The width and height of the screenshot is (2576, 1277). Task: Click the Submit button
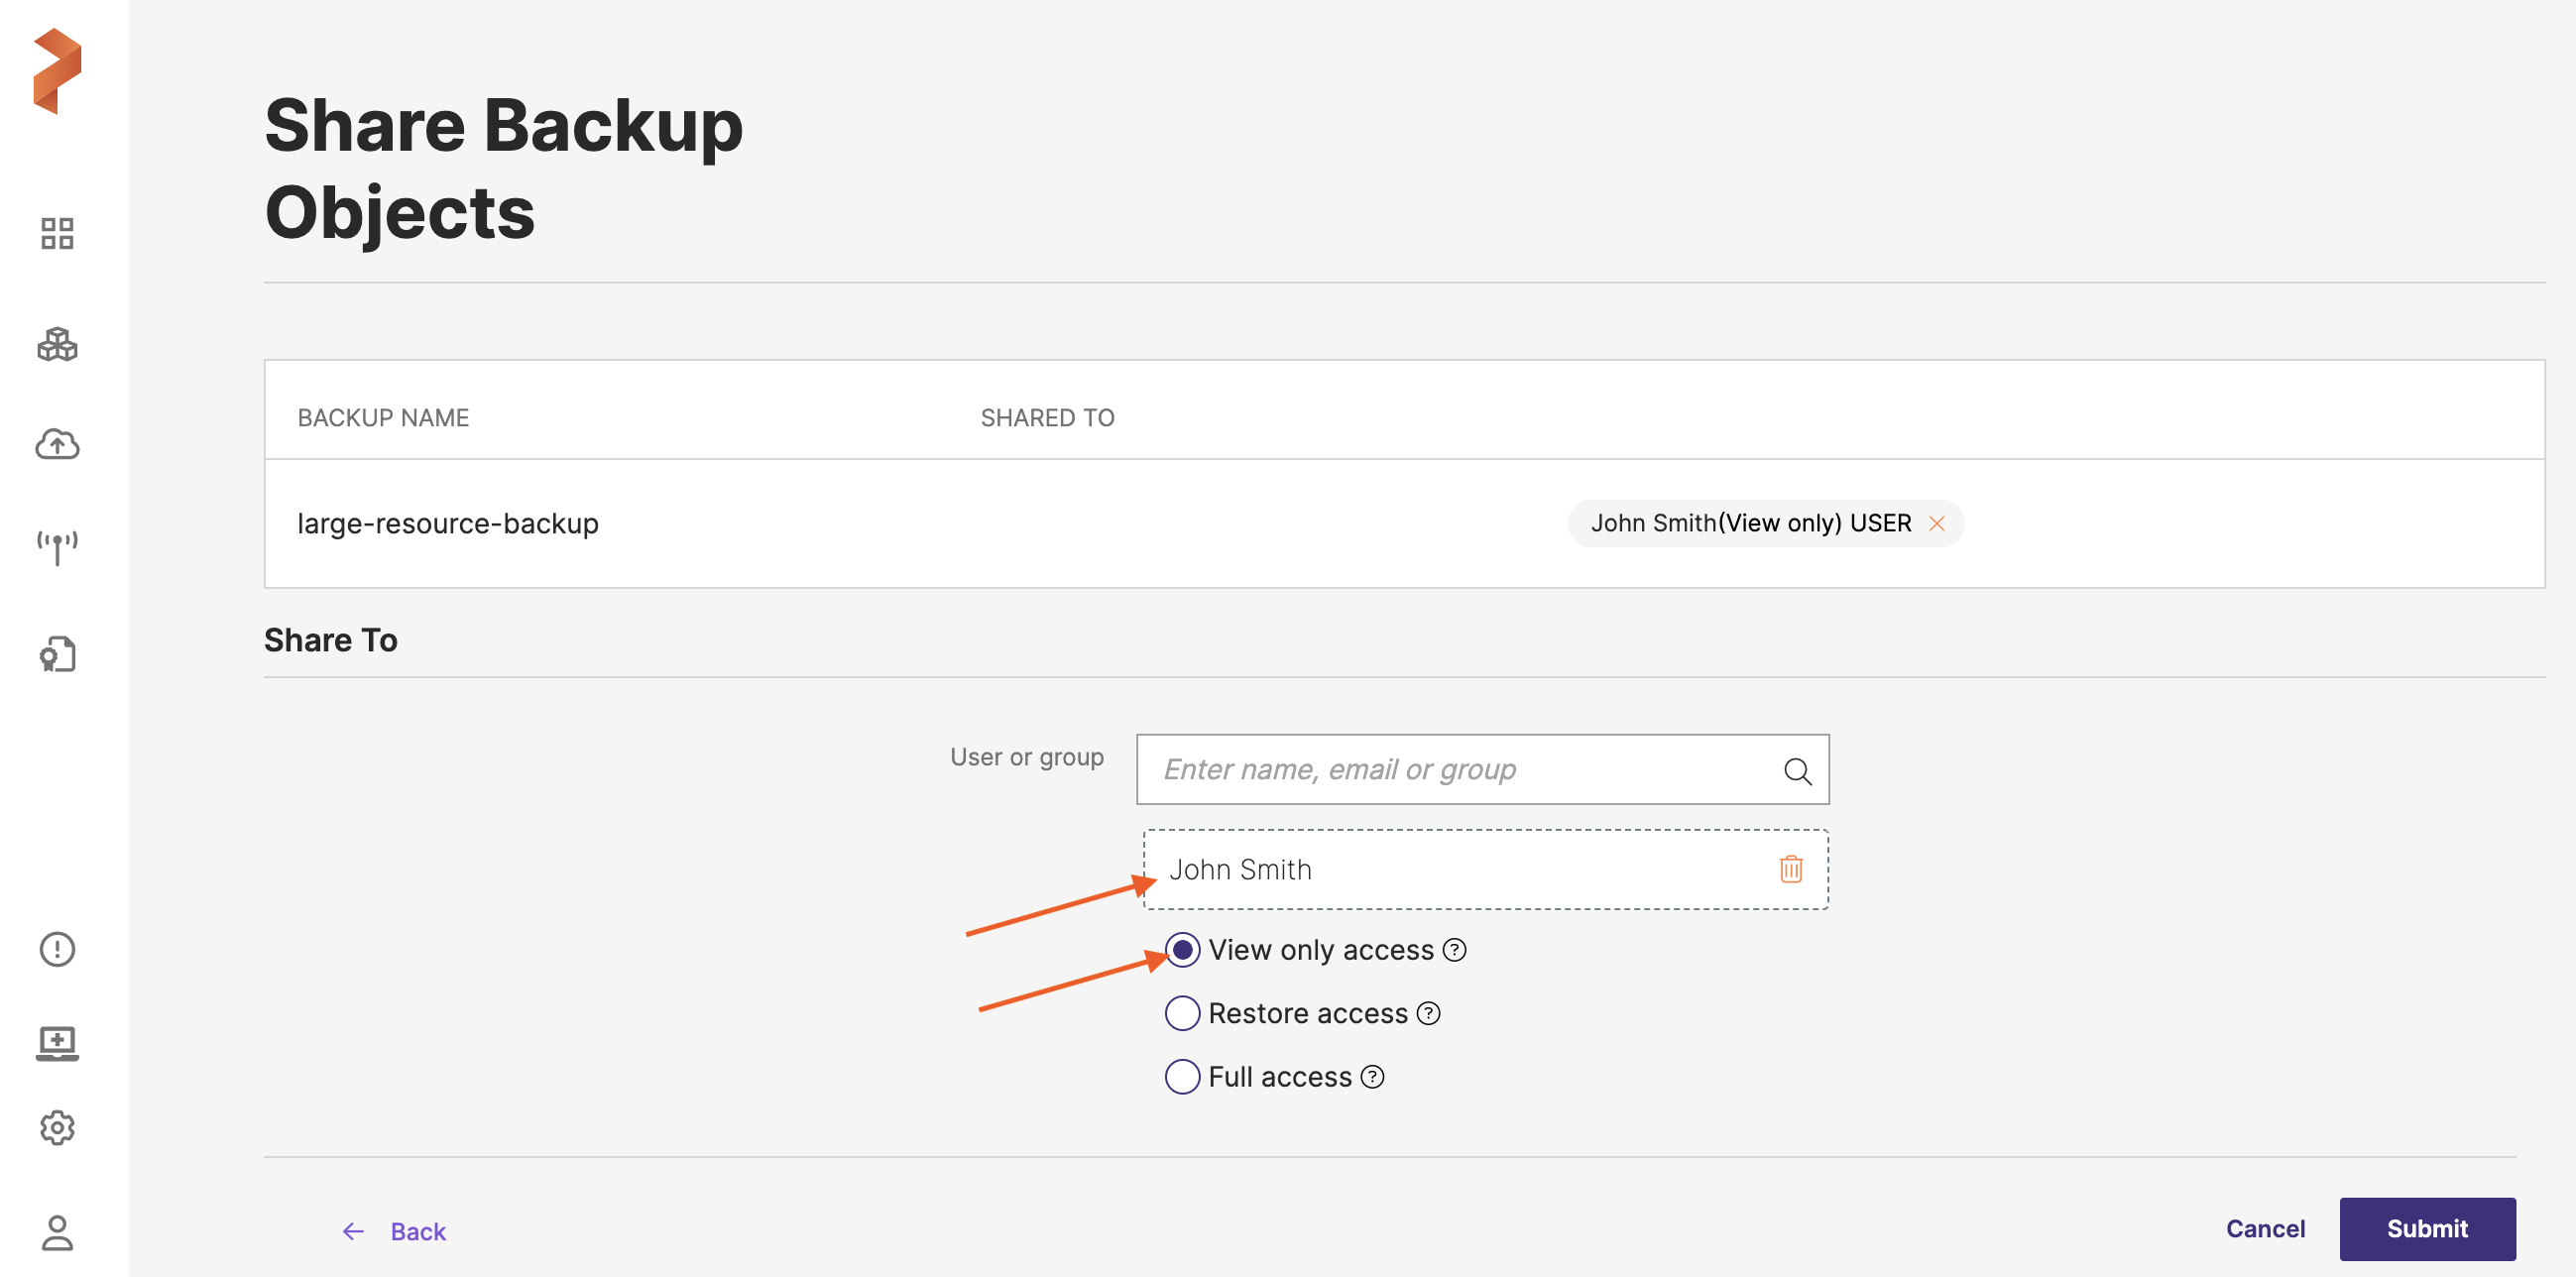pos(2426,1228)
